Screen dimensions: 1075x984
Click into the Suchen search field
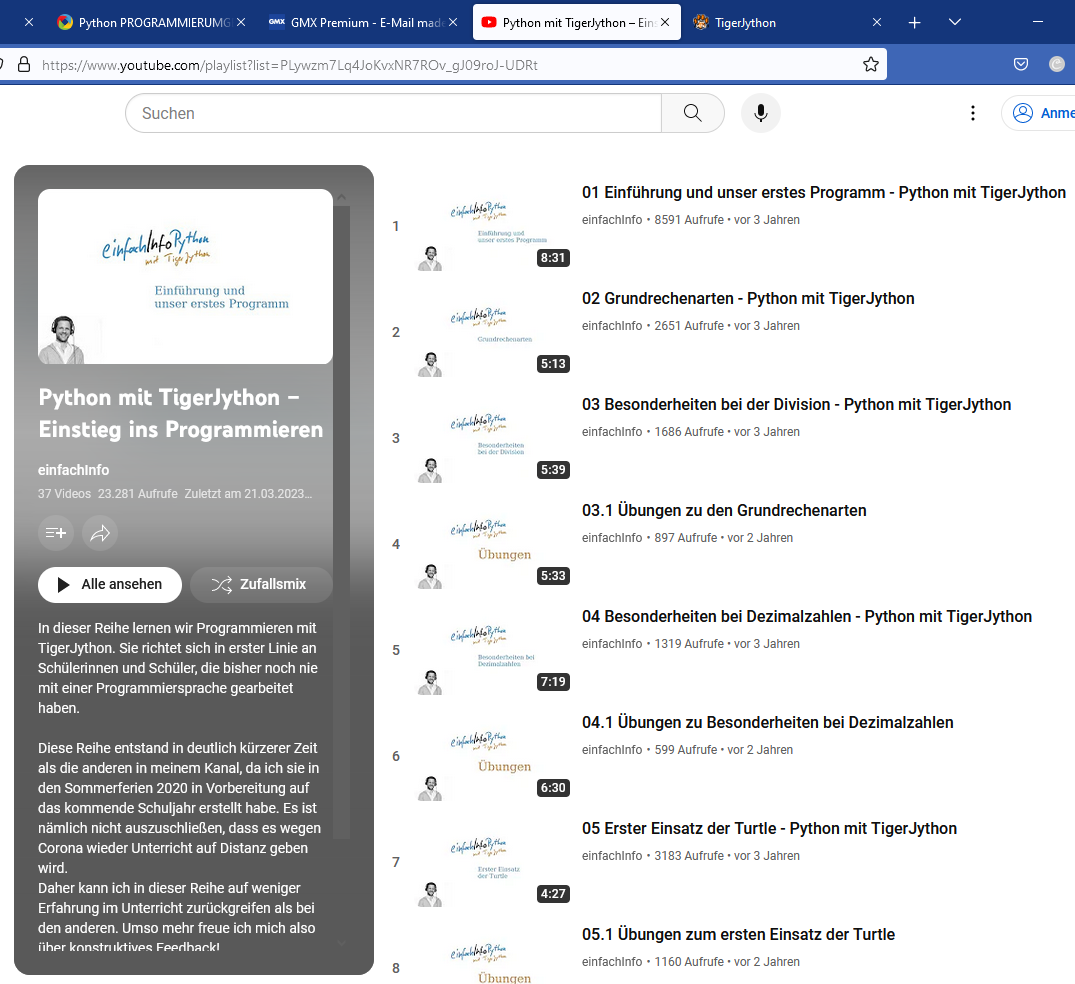coord(394,113)
